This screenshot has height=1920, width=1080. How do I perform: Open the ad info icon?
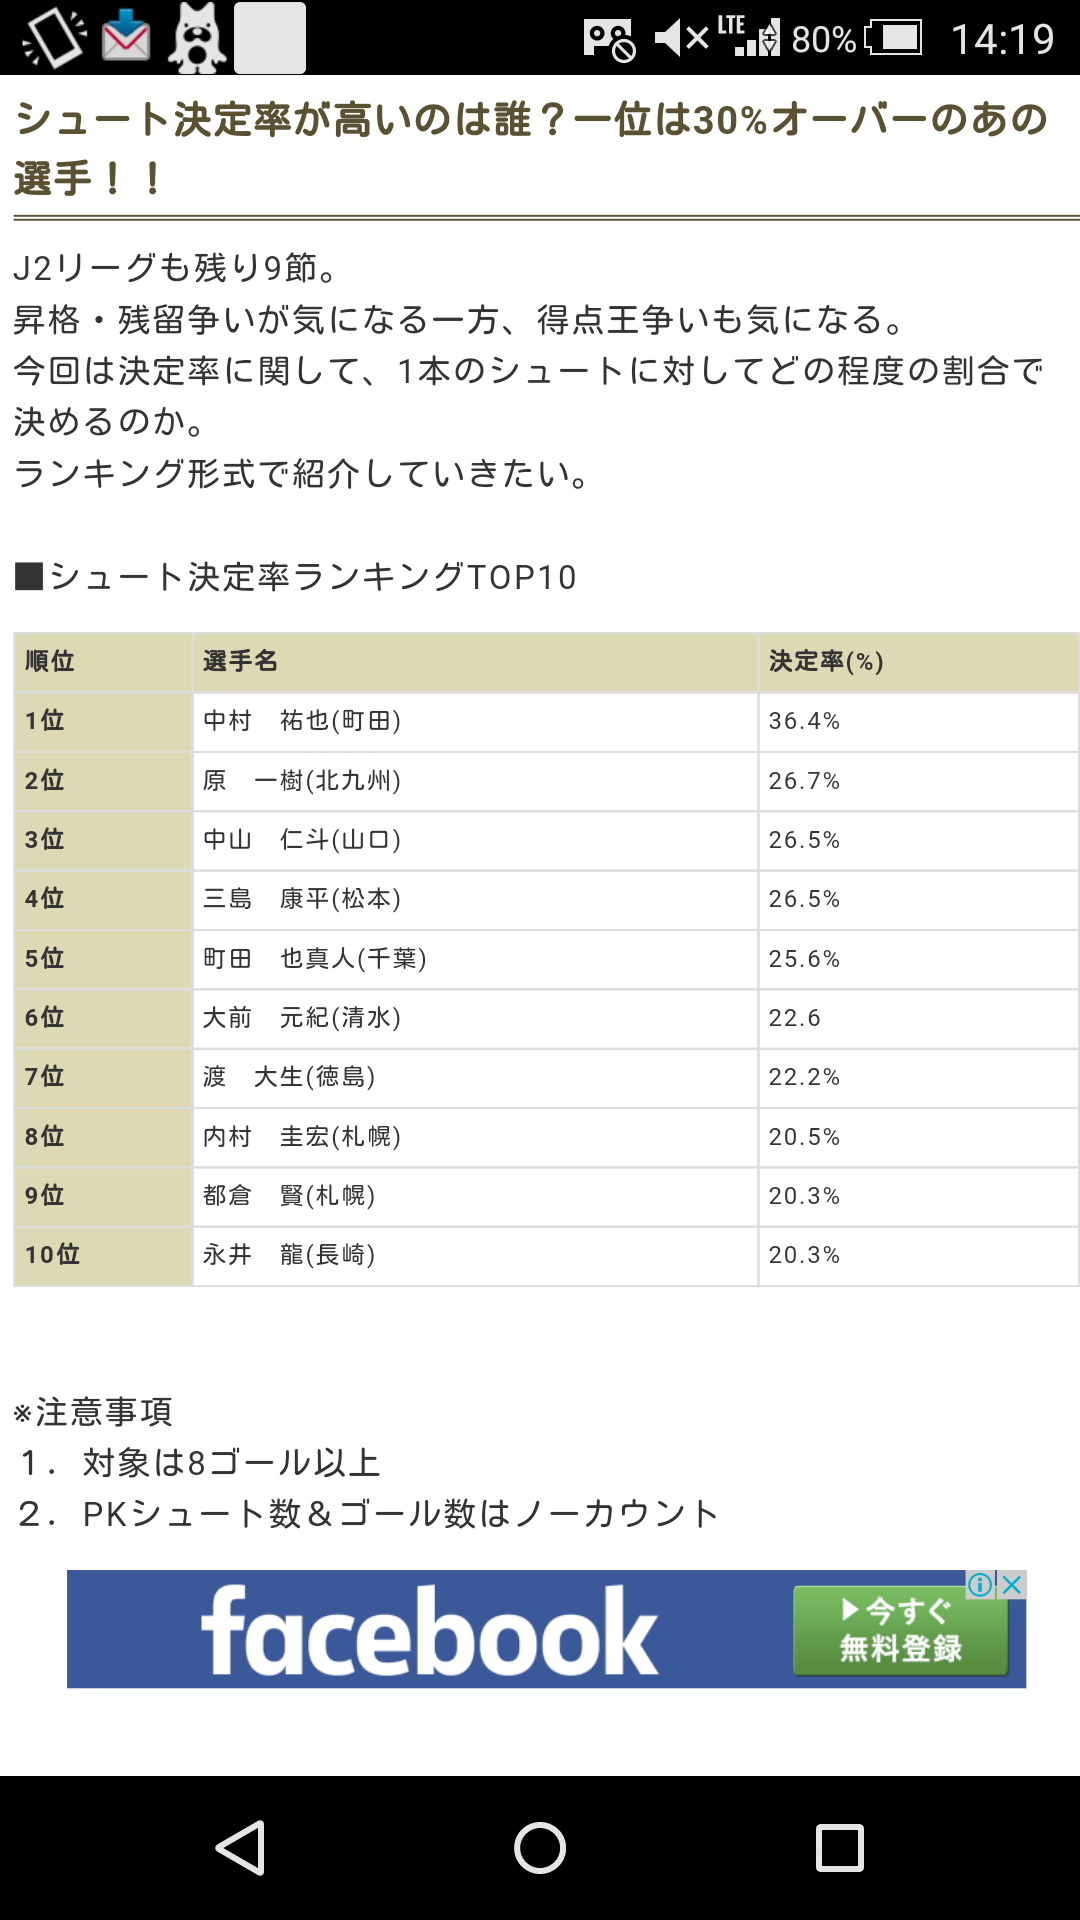click(x=980, y=1584)
